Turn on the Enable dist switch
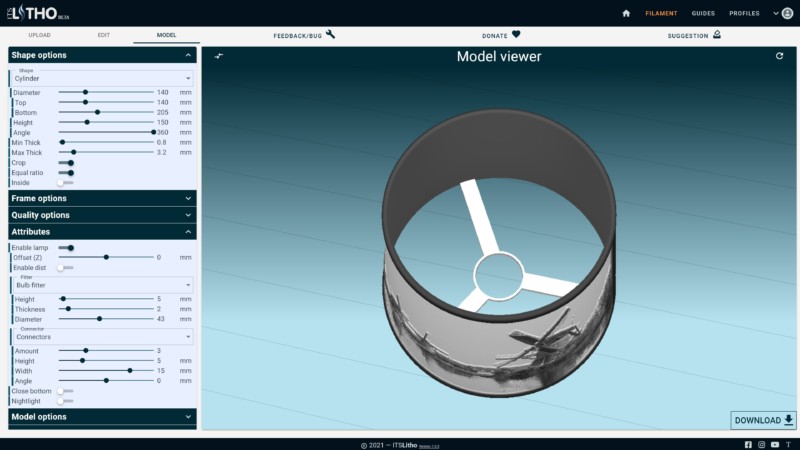 coord(65,267)
